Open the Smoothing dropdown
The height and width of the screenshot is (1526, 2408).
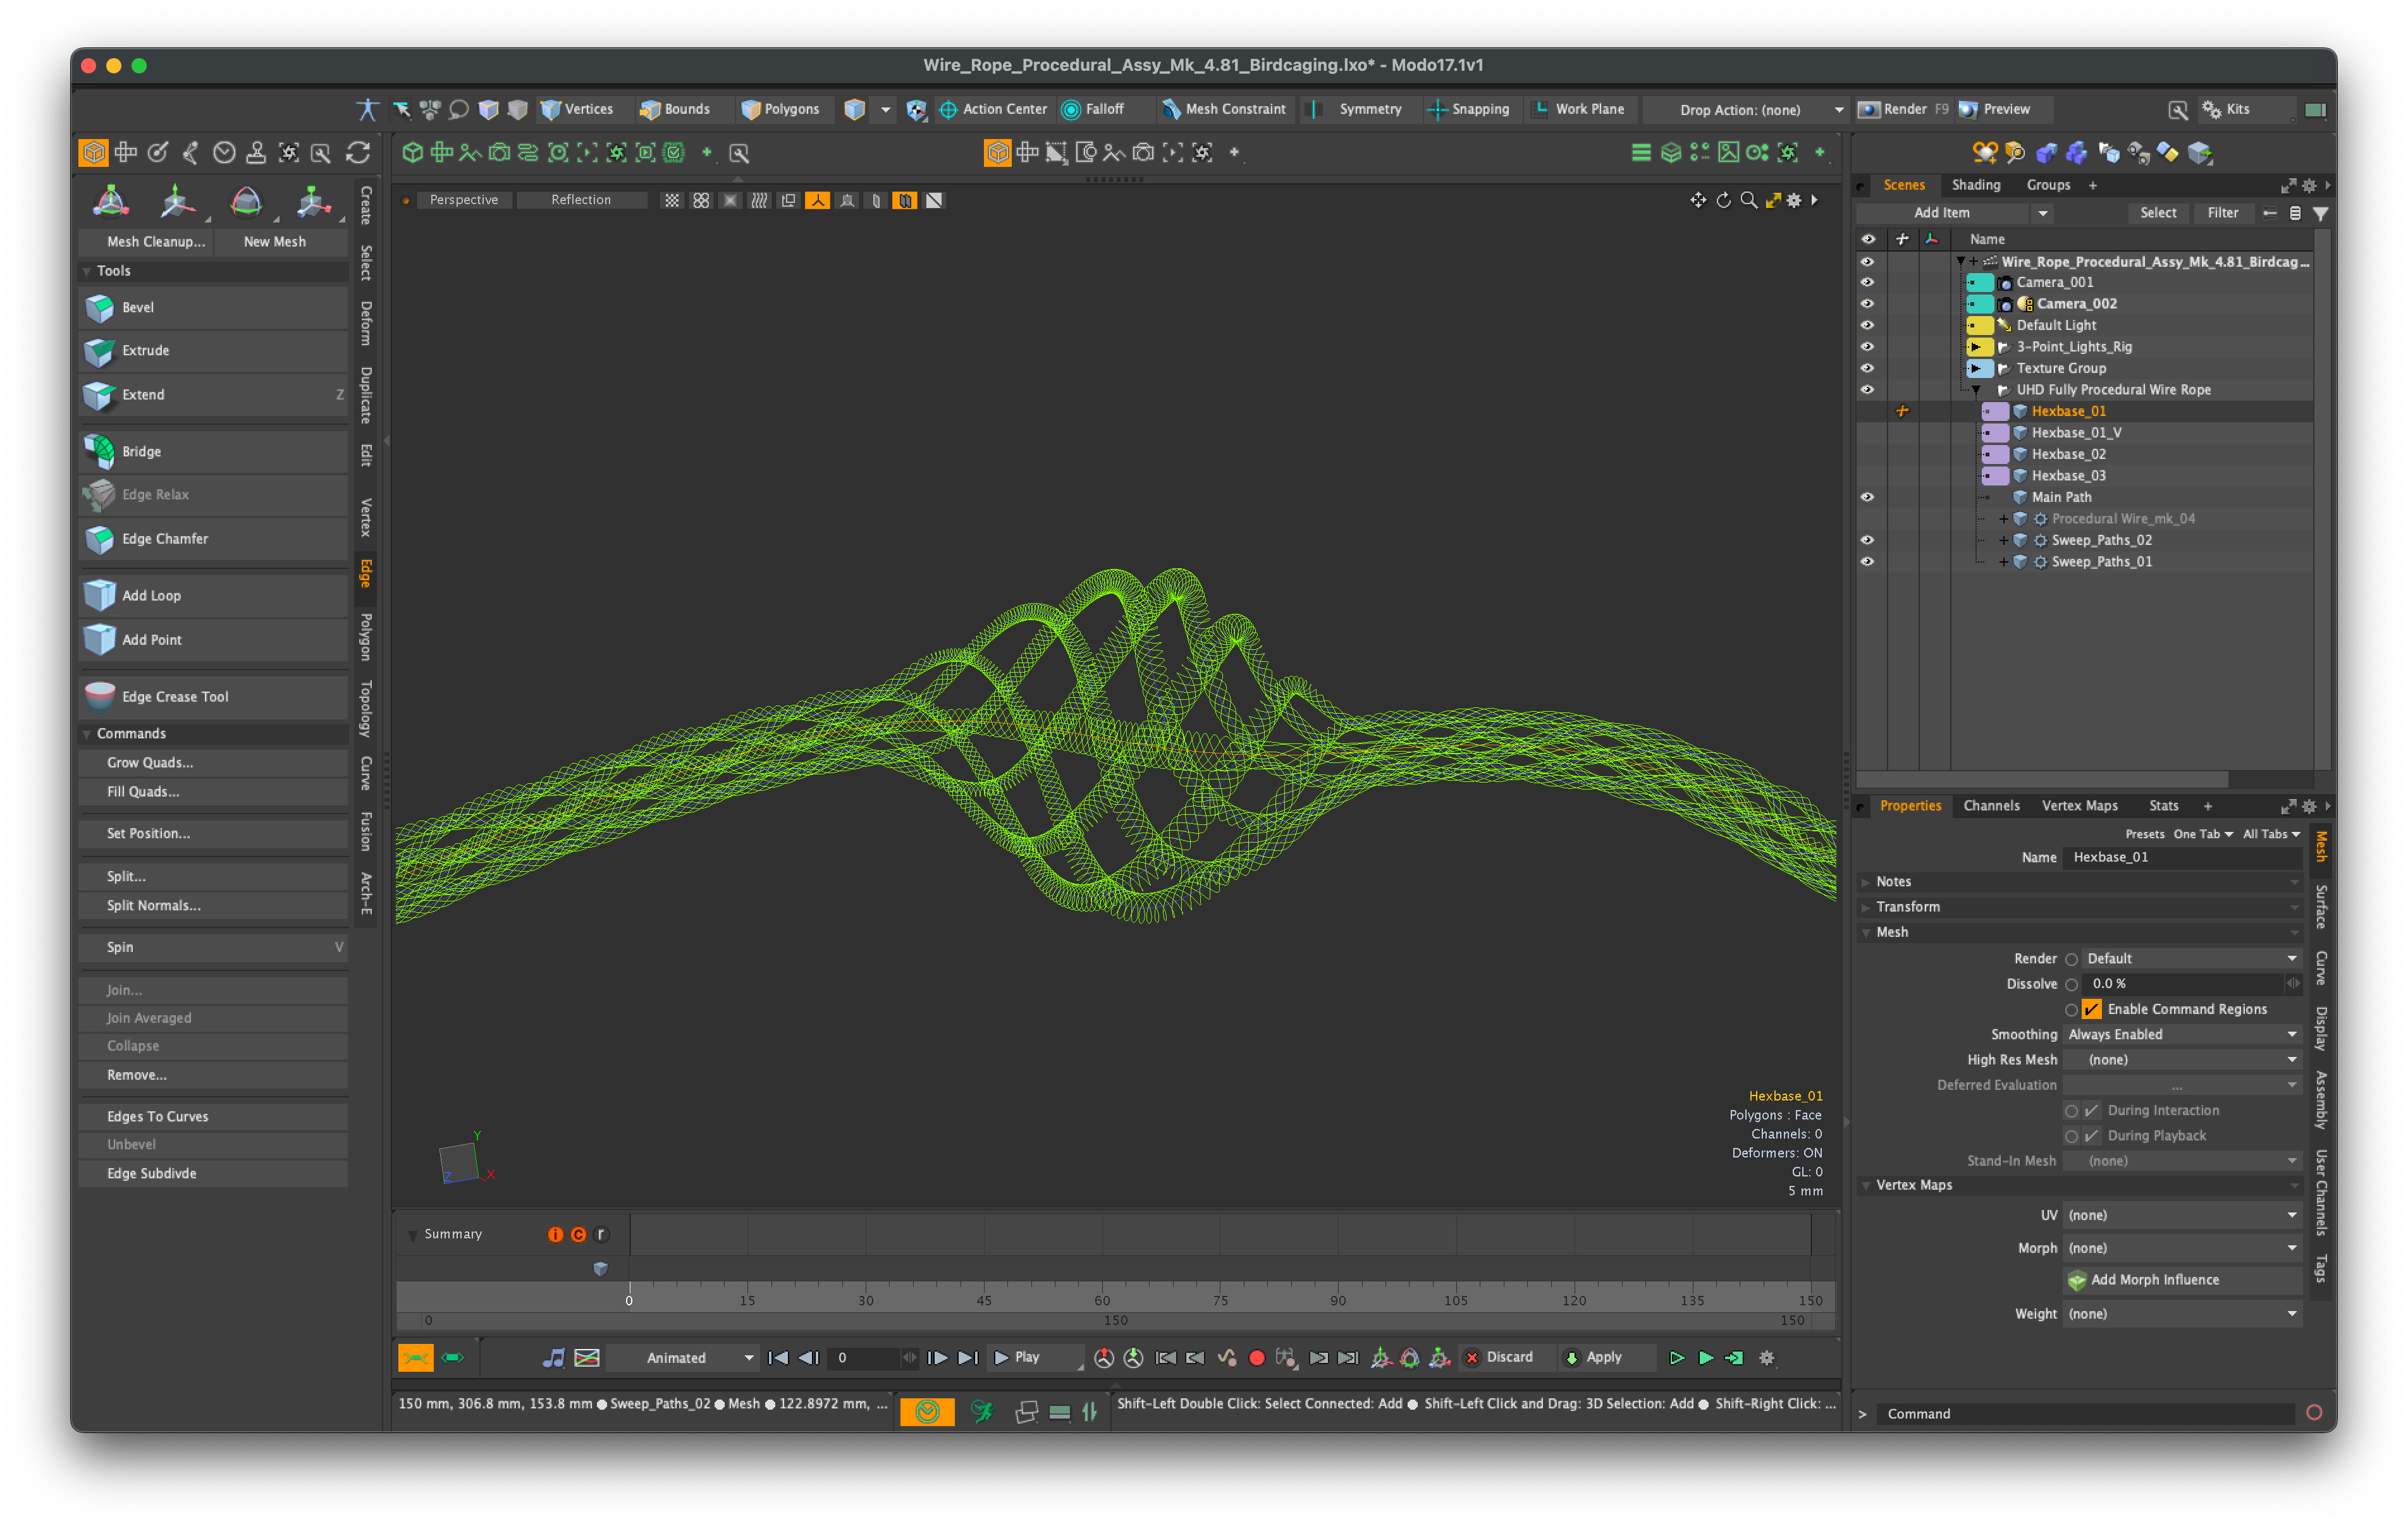(2182, 1034)
